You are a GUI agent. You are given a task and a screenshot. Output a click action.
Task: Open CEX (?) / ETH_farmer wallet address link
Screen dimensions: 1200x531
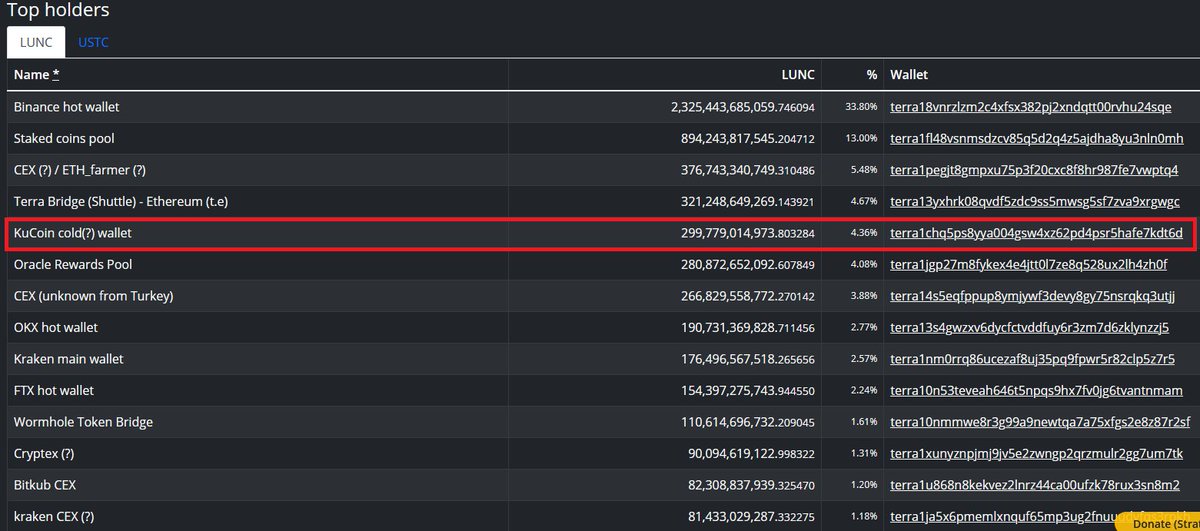(1034, 170)
